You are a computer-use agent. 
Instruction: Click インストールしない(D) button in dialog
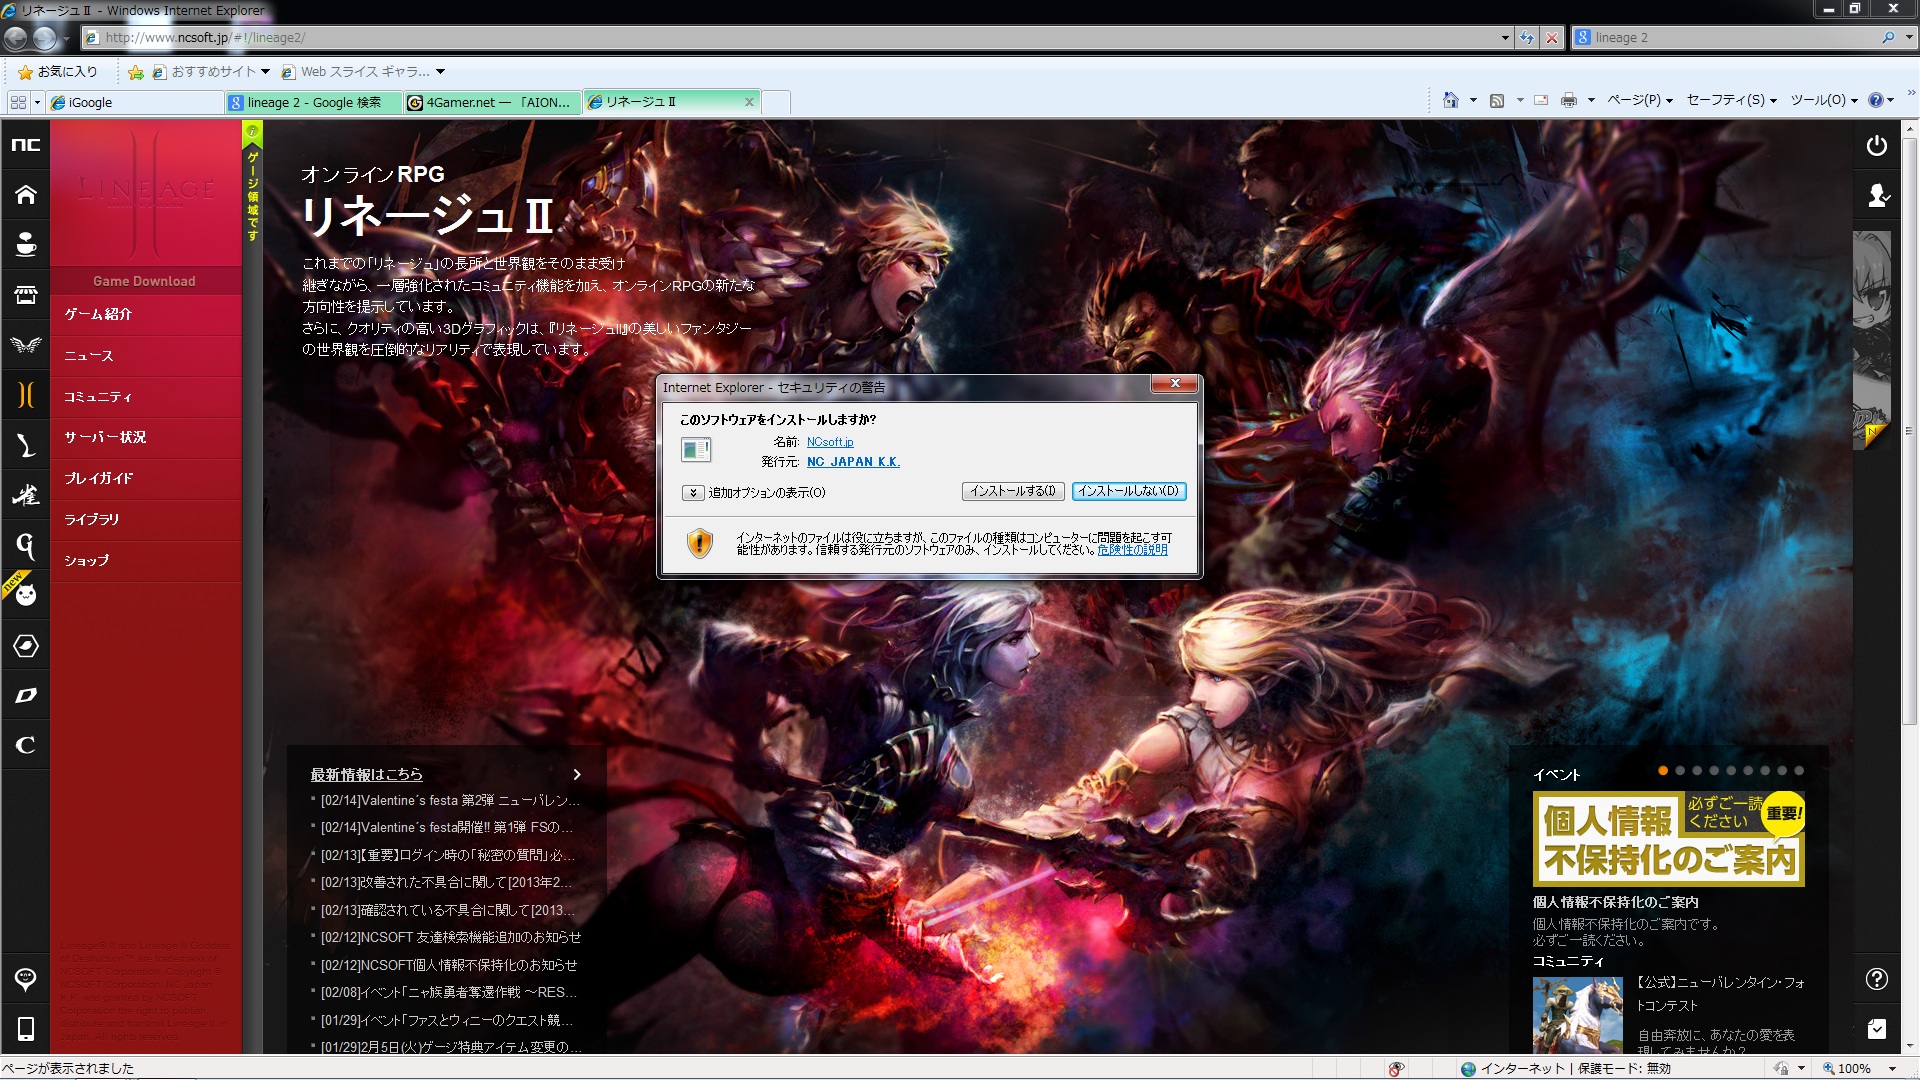pyautogui.click(x=1129, y=491)
